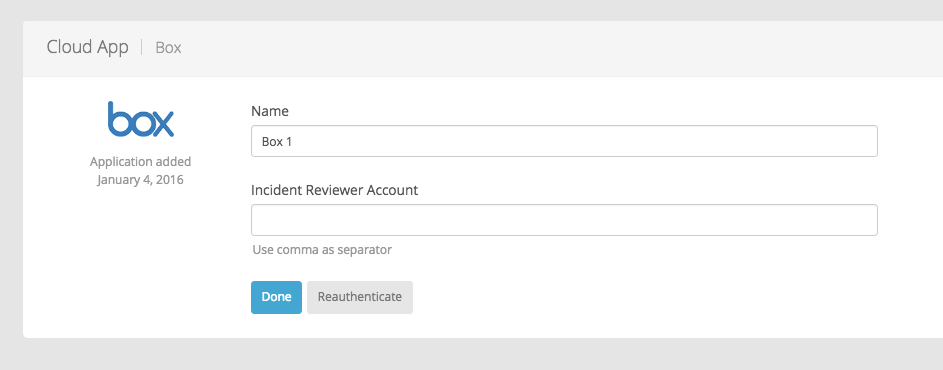This screenshot has width=943, height=370.
Task: Click the empty Incident Reviewer Account field
Action: [x=564, y=220]
